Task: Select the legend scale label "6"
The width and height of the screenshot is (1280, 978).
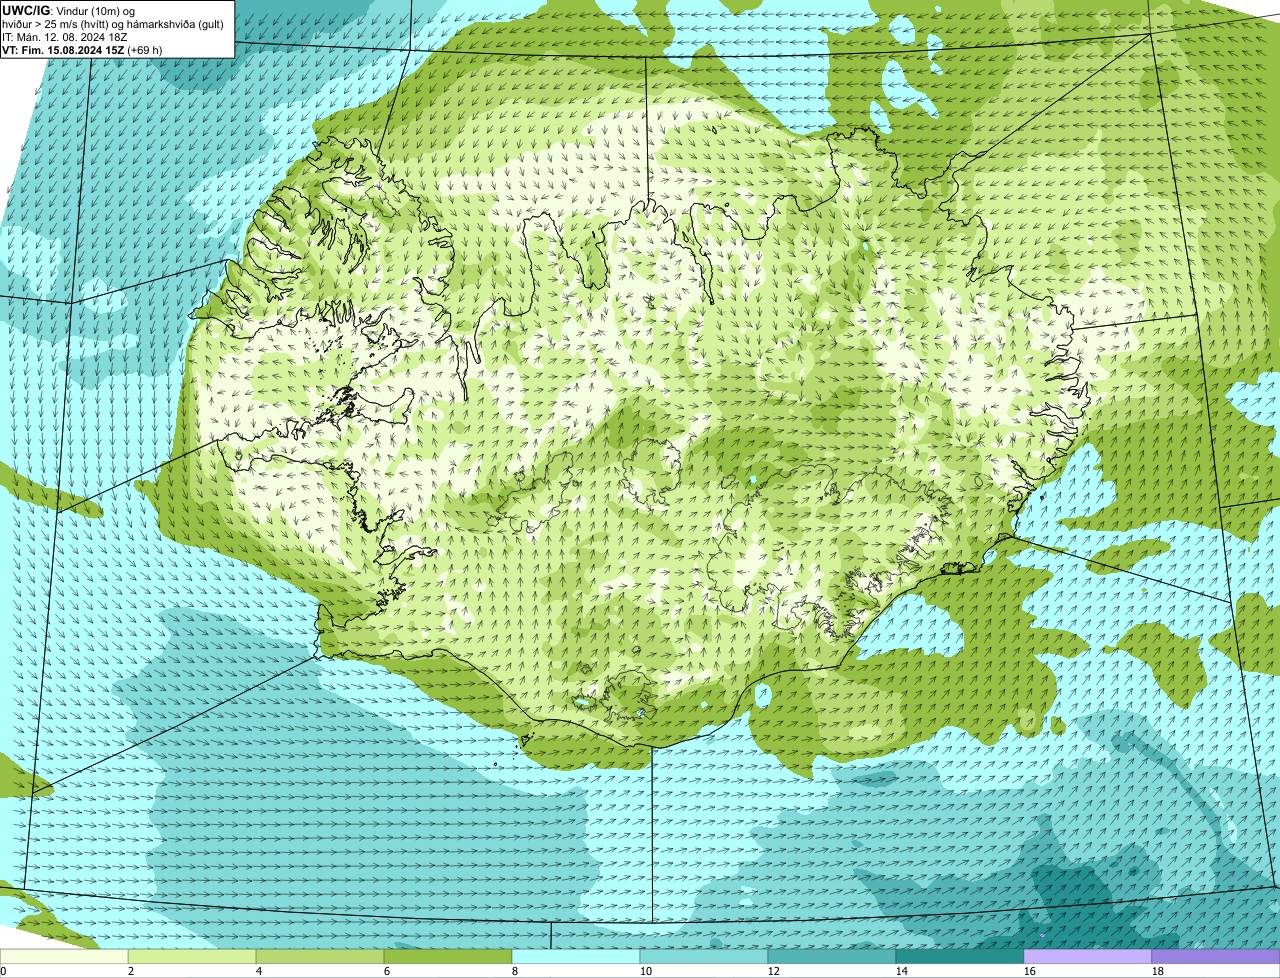Action: (387, 971)
